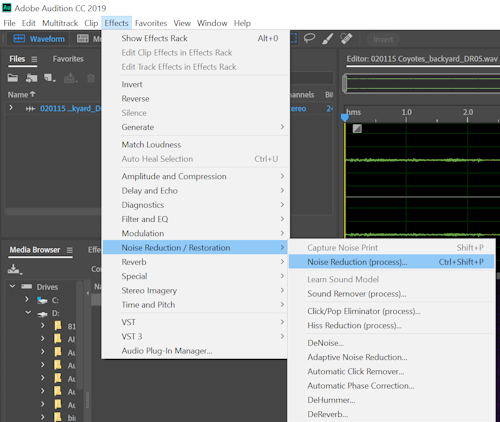Screen dimensions: 500x422
Task: Choose DeNoise... effect
Action: coord(391,343)
